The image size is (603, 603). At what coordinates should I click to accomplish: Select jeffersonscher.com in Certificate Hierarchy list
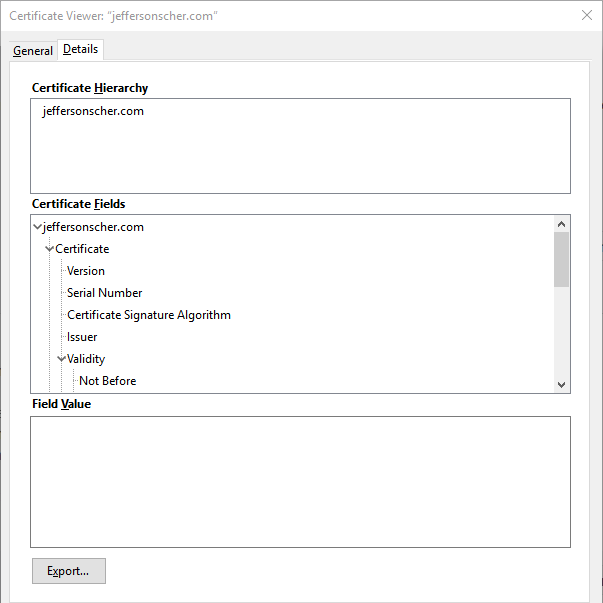click(93, 111)
